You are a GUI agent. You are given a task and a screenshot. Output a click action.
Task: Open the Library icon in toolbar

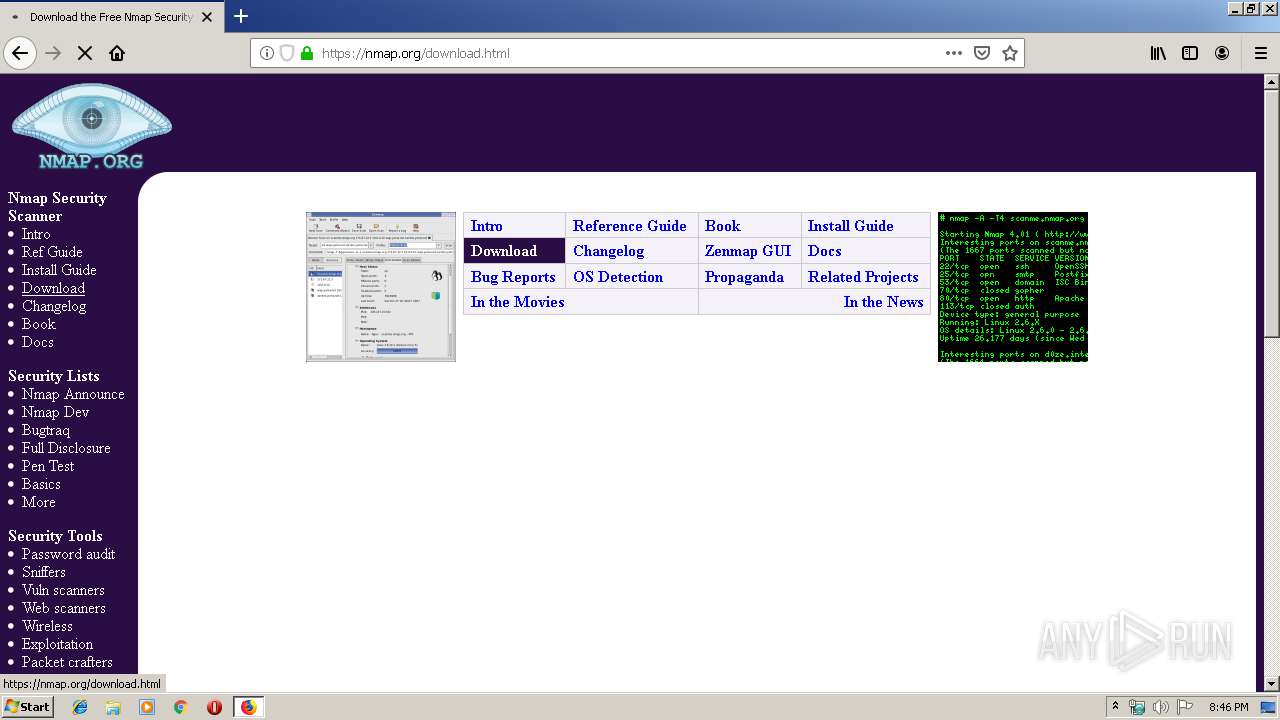(x=1158, y=53)
